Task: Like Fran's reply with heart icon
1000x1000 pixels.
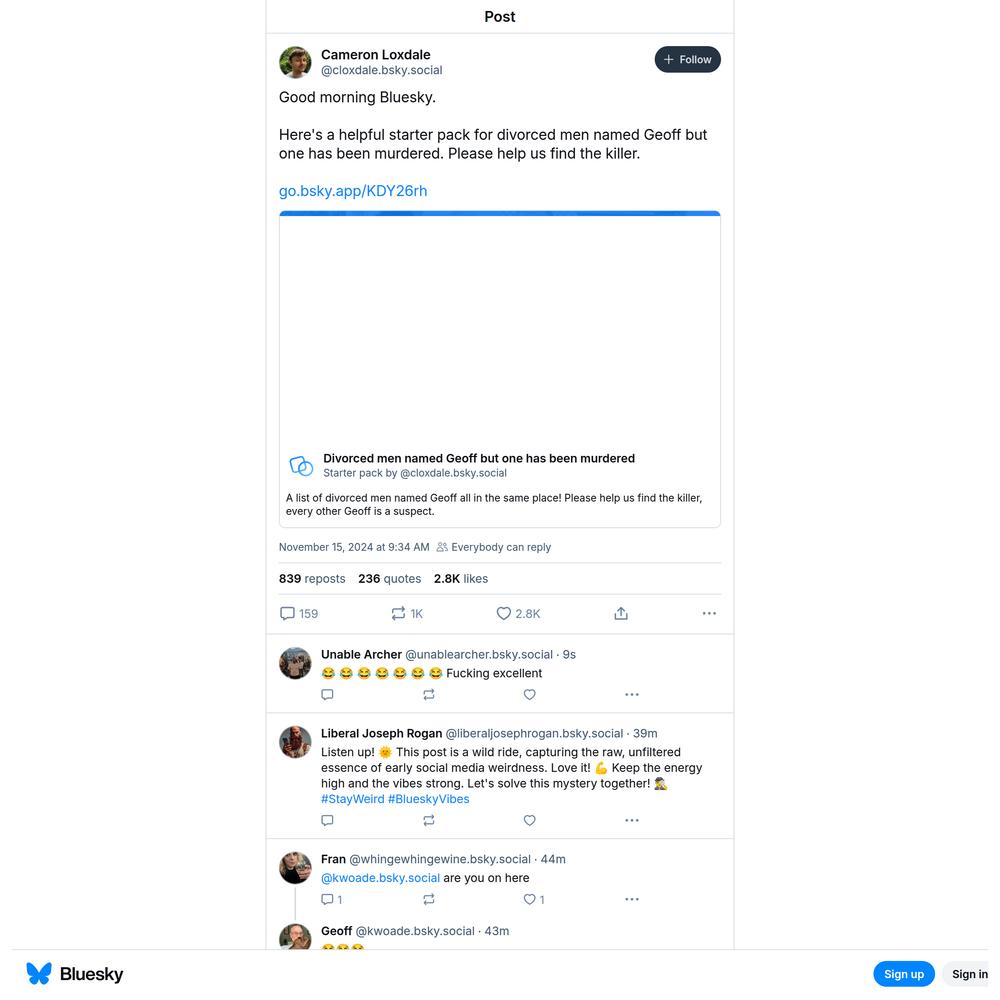Action: (534, 899)
